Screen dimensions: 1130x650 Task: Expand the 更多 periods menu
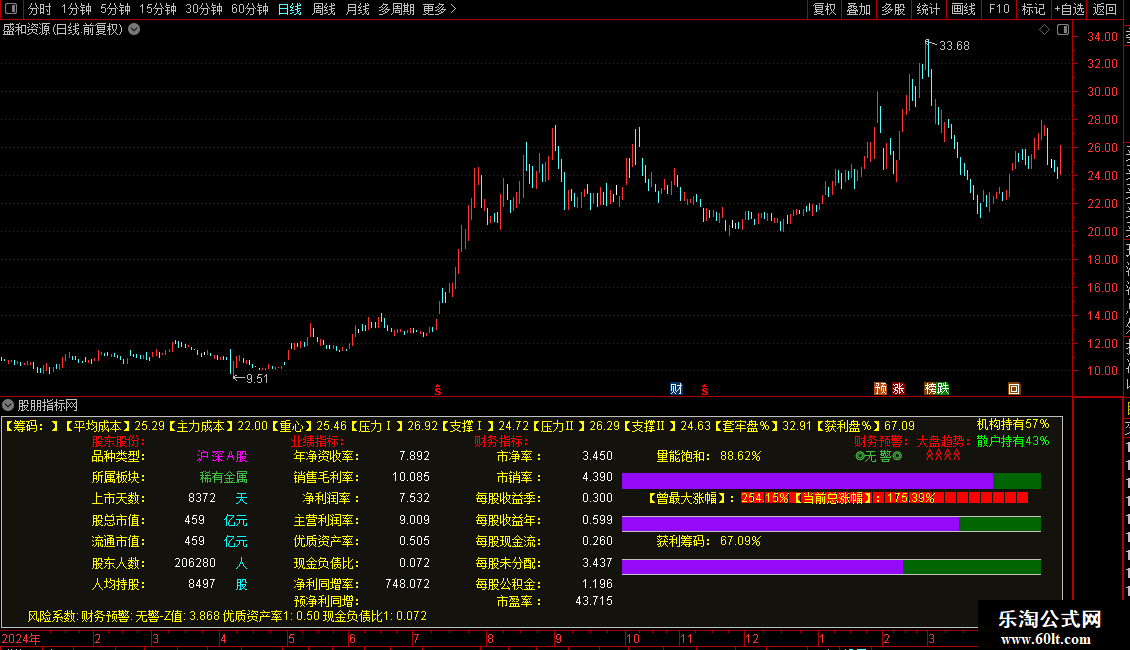pos(439,9)
